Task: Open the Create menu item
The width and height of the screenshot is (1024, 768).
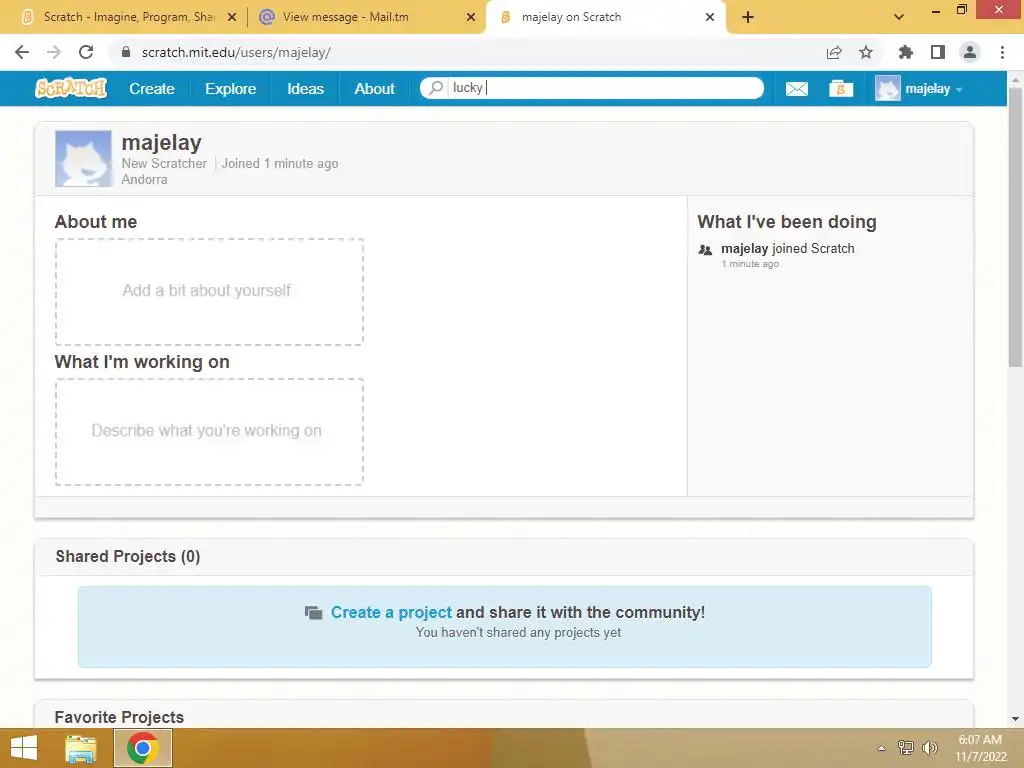Action: pyautogui.click(x=152, y=89)
